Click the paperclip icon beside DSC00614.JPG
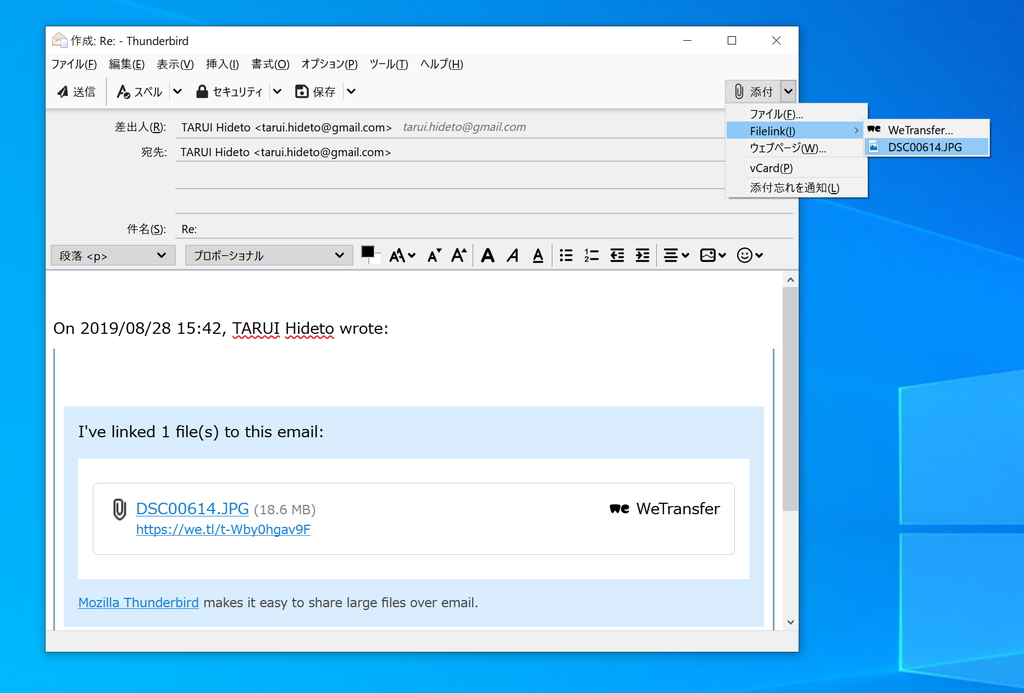 (x=119, y=509)
